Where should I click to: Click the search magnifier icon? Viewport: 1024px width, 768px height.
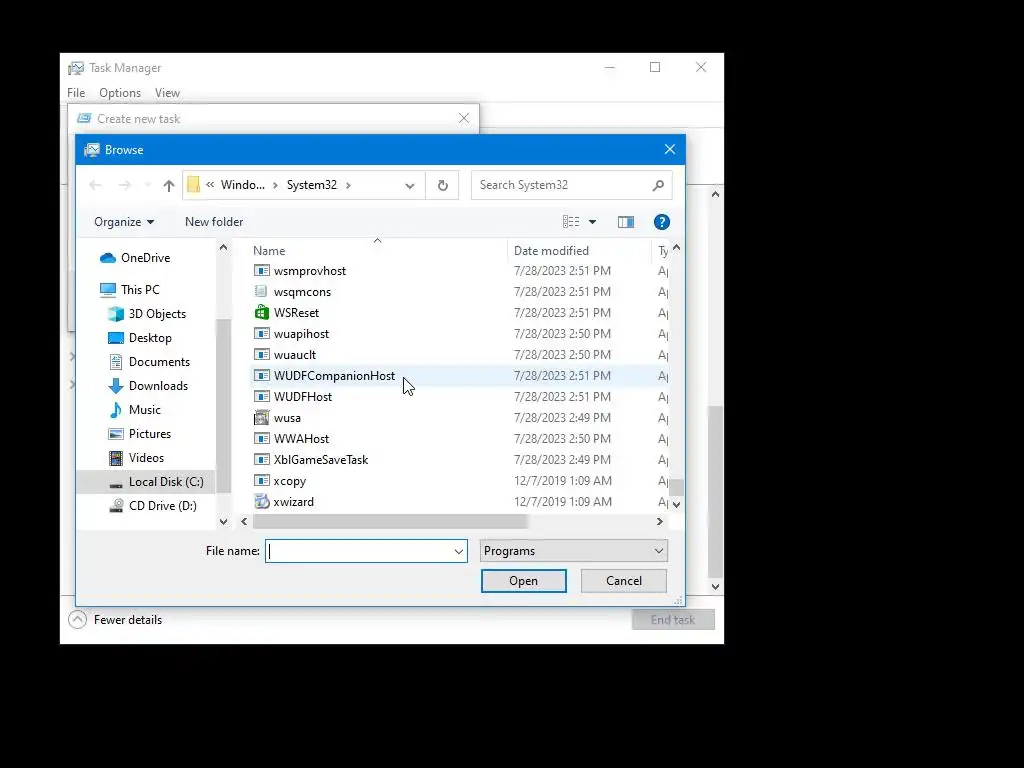(658, 185)
